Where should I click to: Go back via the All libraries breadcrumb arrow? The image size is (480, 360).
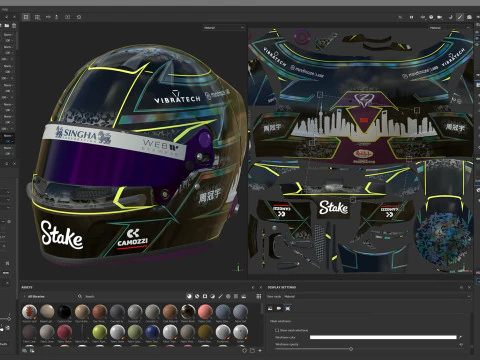pyautogui.click(x=24, y=296)
